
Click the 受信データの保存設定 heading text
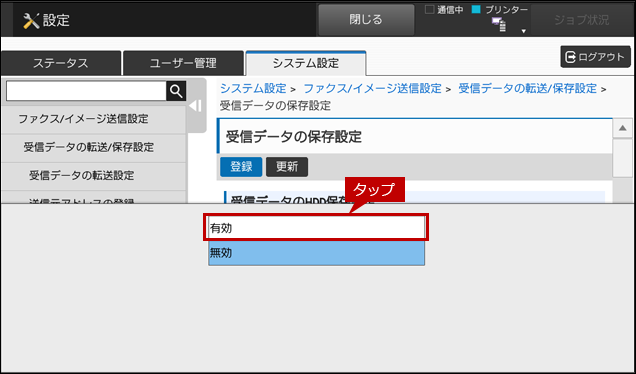[x=293, y=137]
